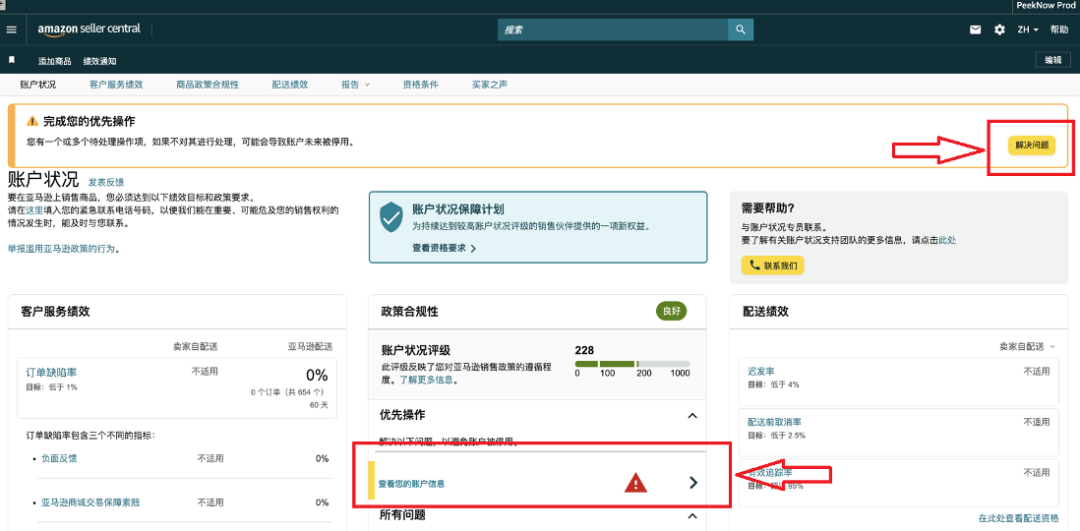
Task: Switch to 客户服务绩效 tab
Action: coord(116,85)
